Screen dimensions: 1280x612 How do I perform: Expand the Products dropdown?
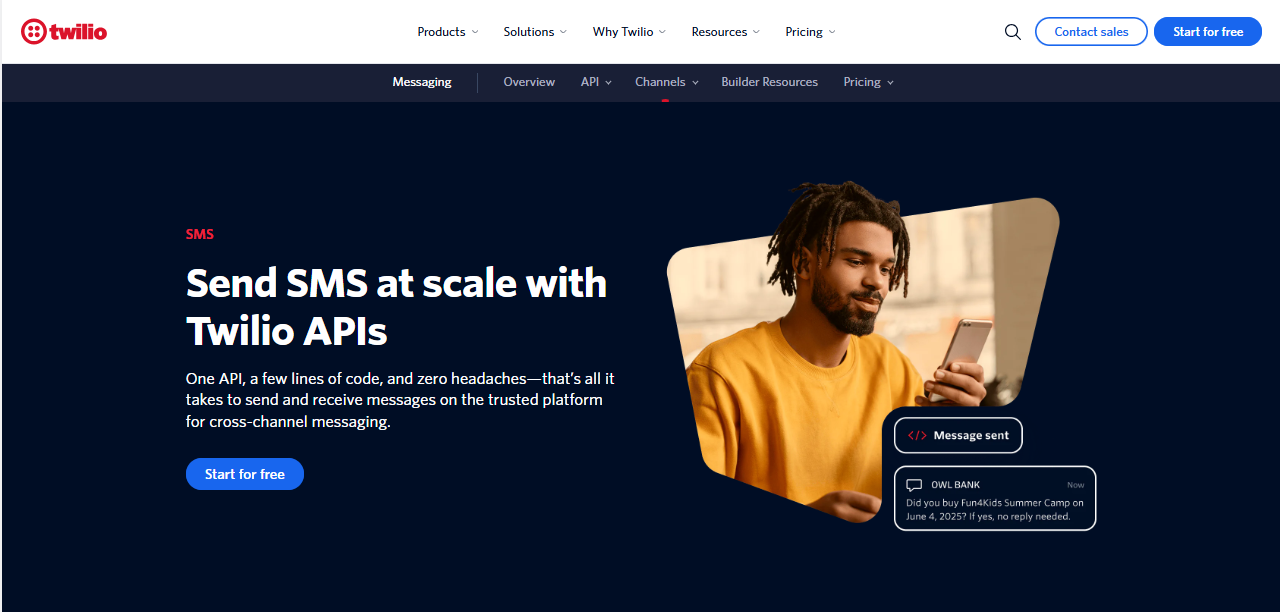tap(447, 31)
